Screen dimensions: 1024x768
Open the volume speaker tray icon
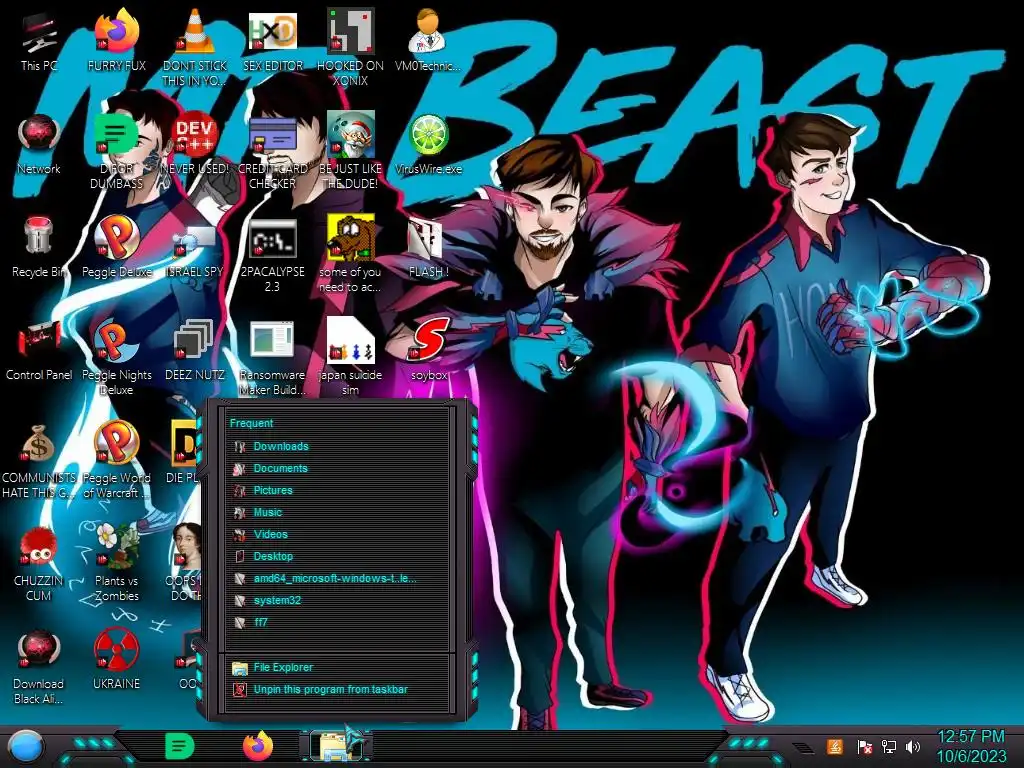(x=913, y=746)
